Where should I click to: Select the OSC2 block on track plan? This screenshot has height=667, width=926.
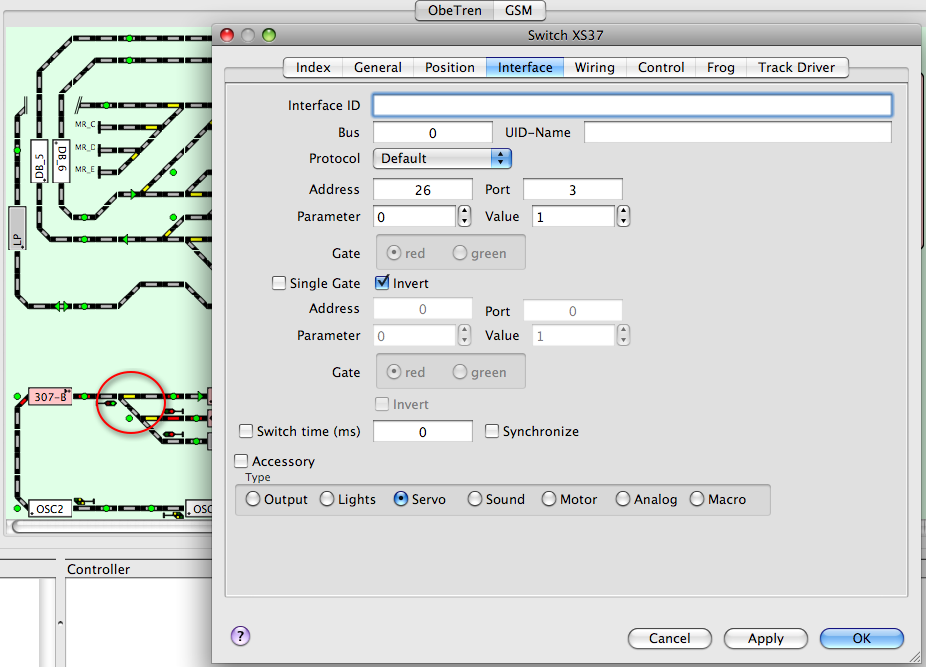50,509
